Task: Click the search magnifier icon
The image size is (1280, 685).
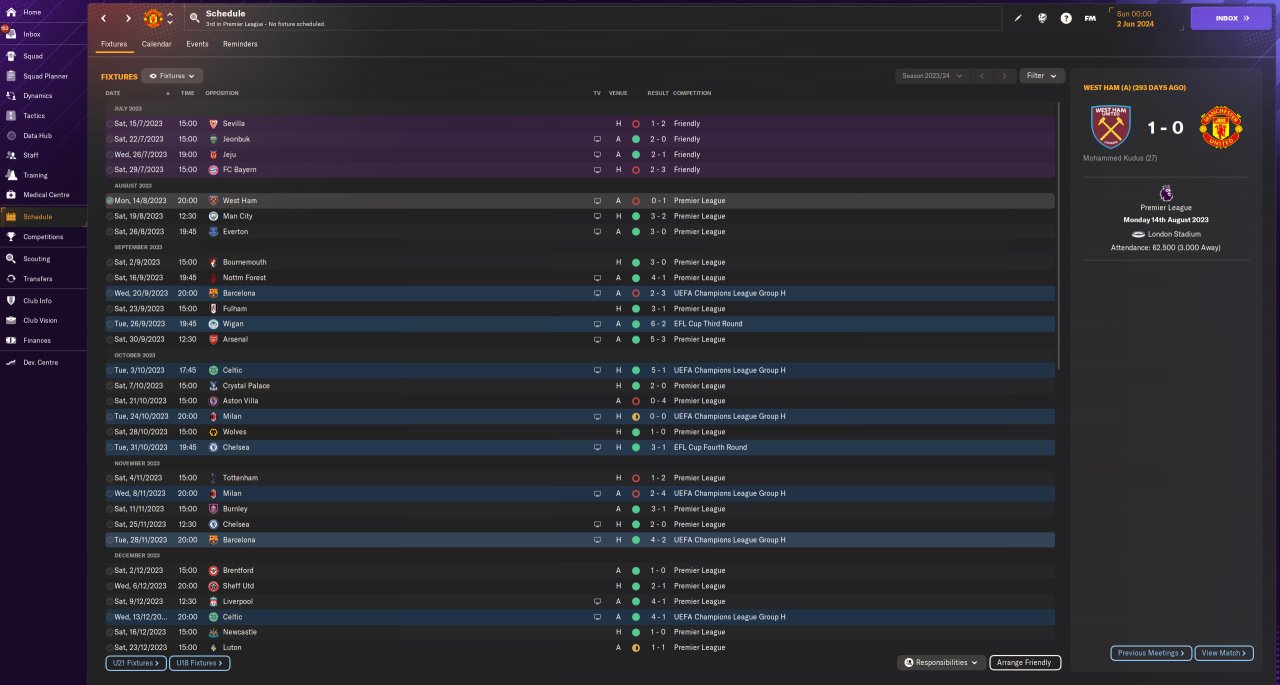Action: coord(194,18)
